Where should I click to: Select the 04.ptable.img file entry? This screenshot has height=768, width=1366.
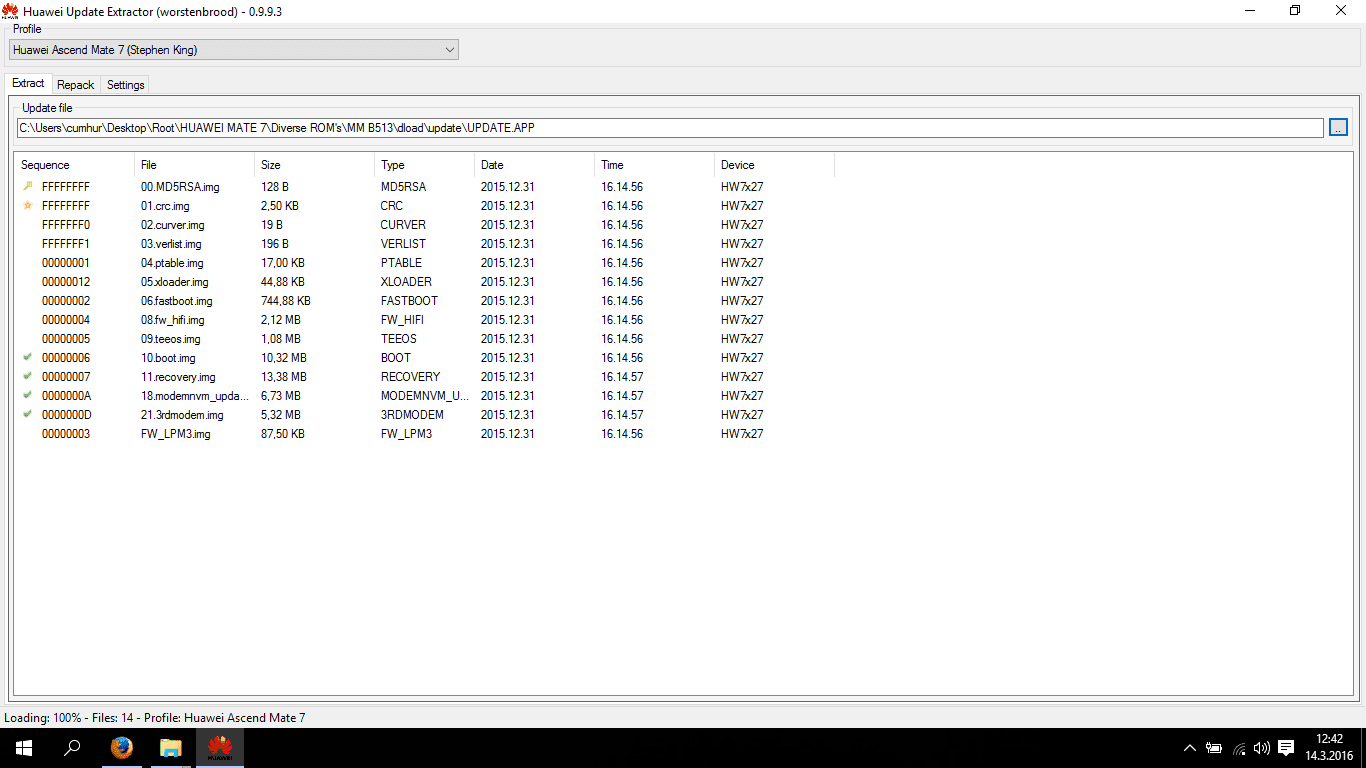coord(172,263)
